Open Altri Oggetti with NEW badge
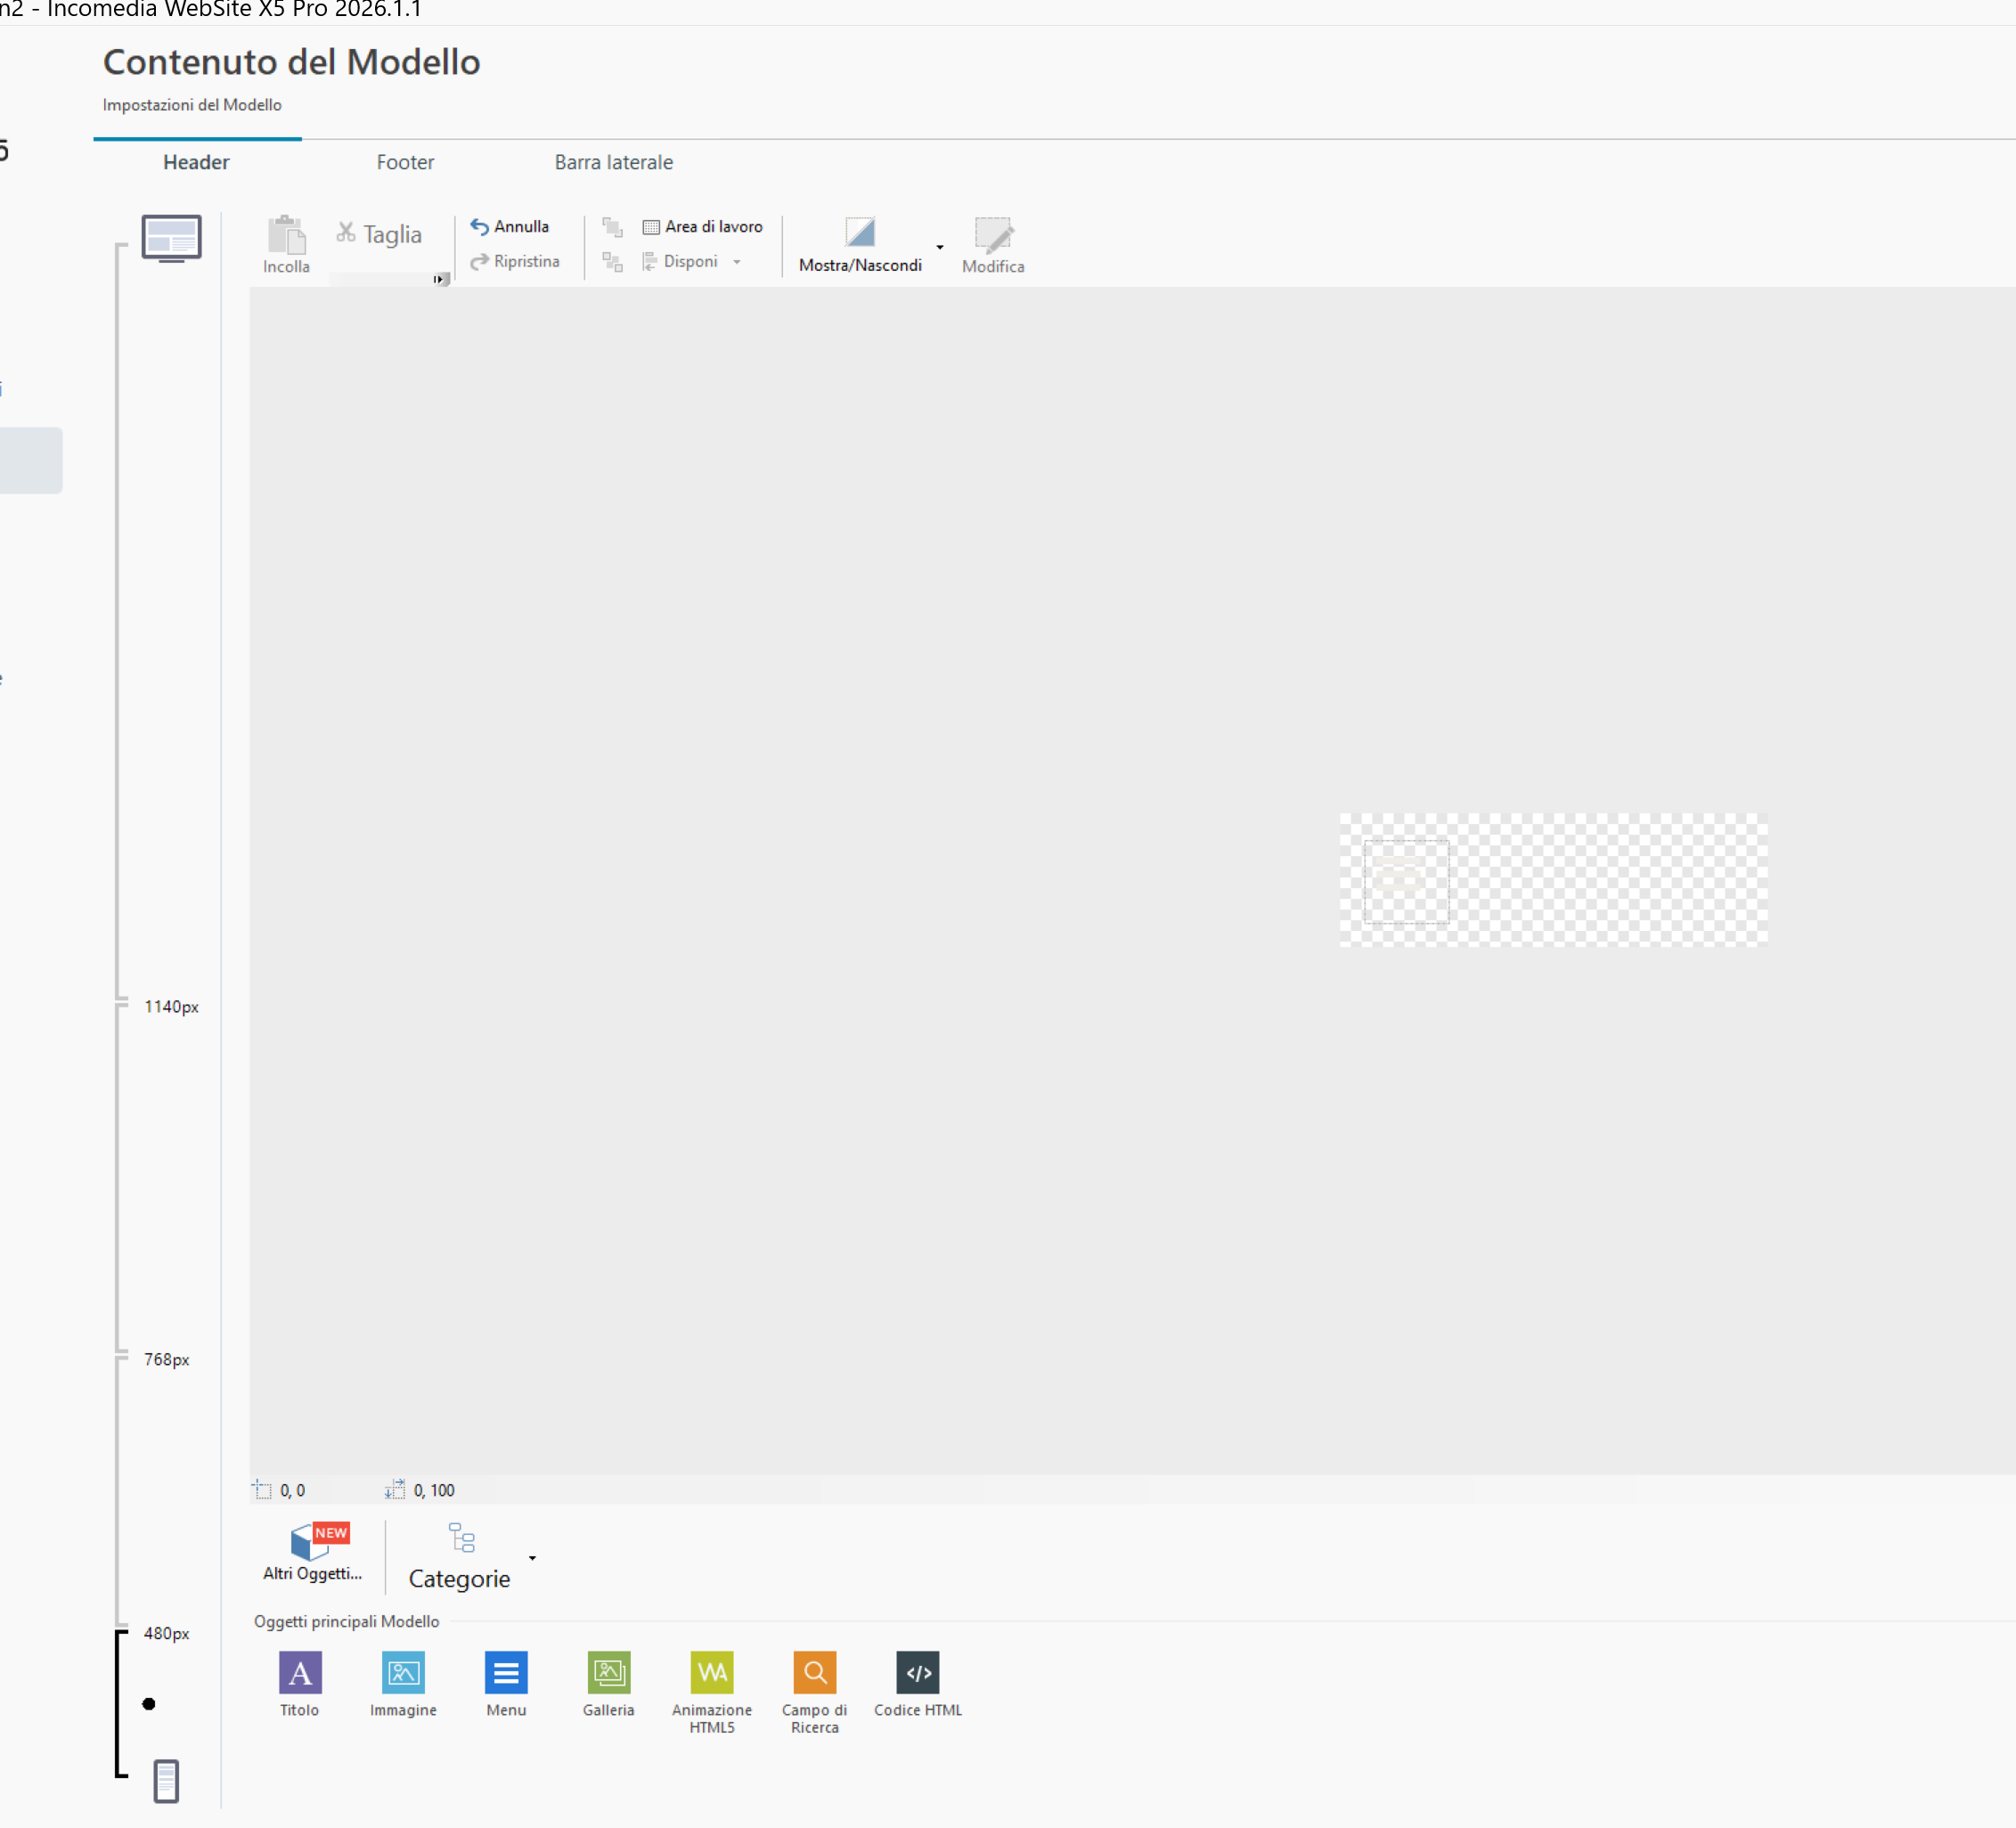The height and width of the screenshot is (1828, 2016). tap(312, 1550)
